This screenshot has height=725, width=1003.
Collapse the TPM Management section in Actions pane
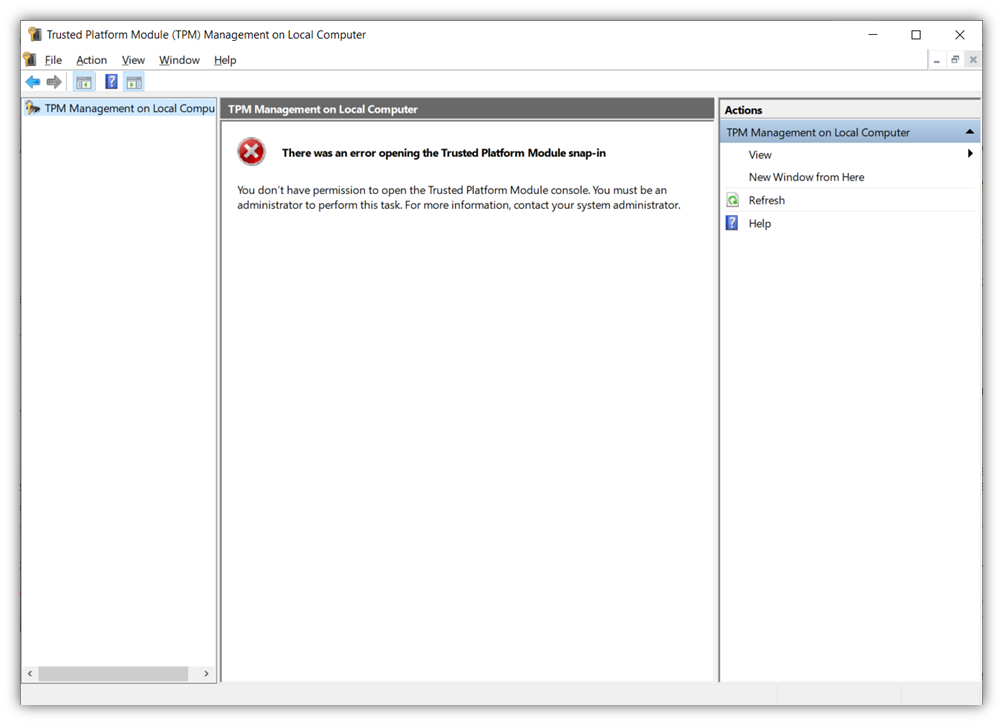pyautogui.click(x=970, y=132)
